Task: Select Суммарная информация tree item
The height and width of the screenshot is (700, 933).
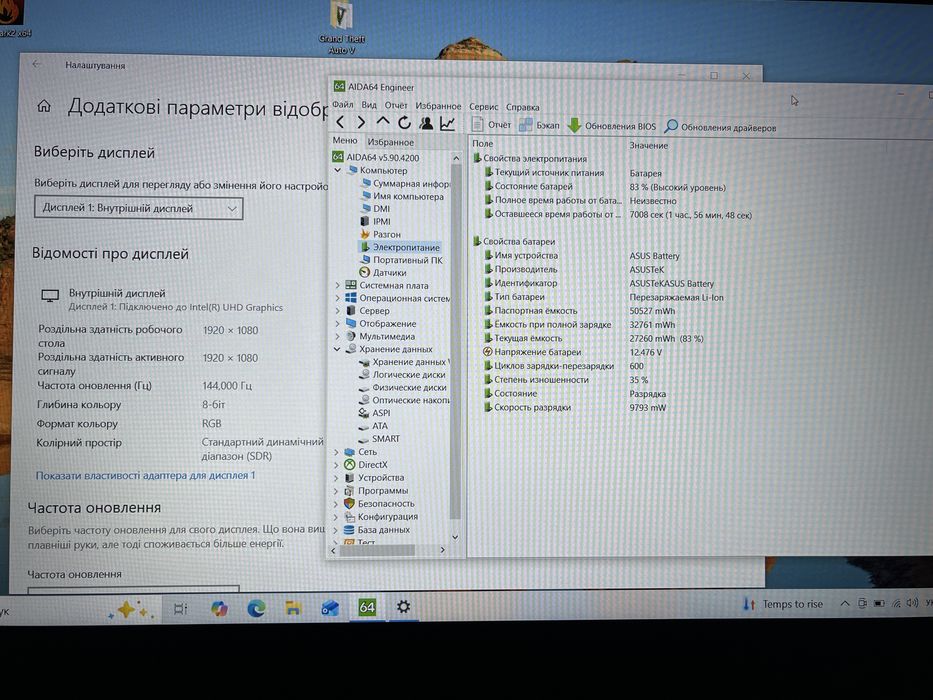Action: coord(406,183)
